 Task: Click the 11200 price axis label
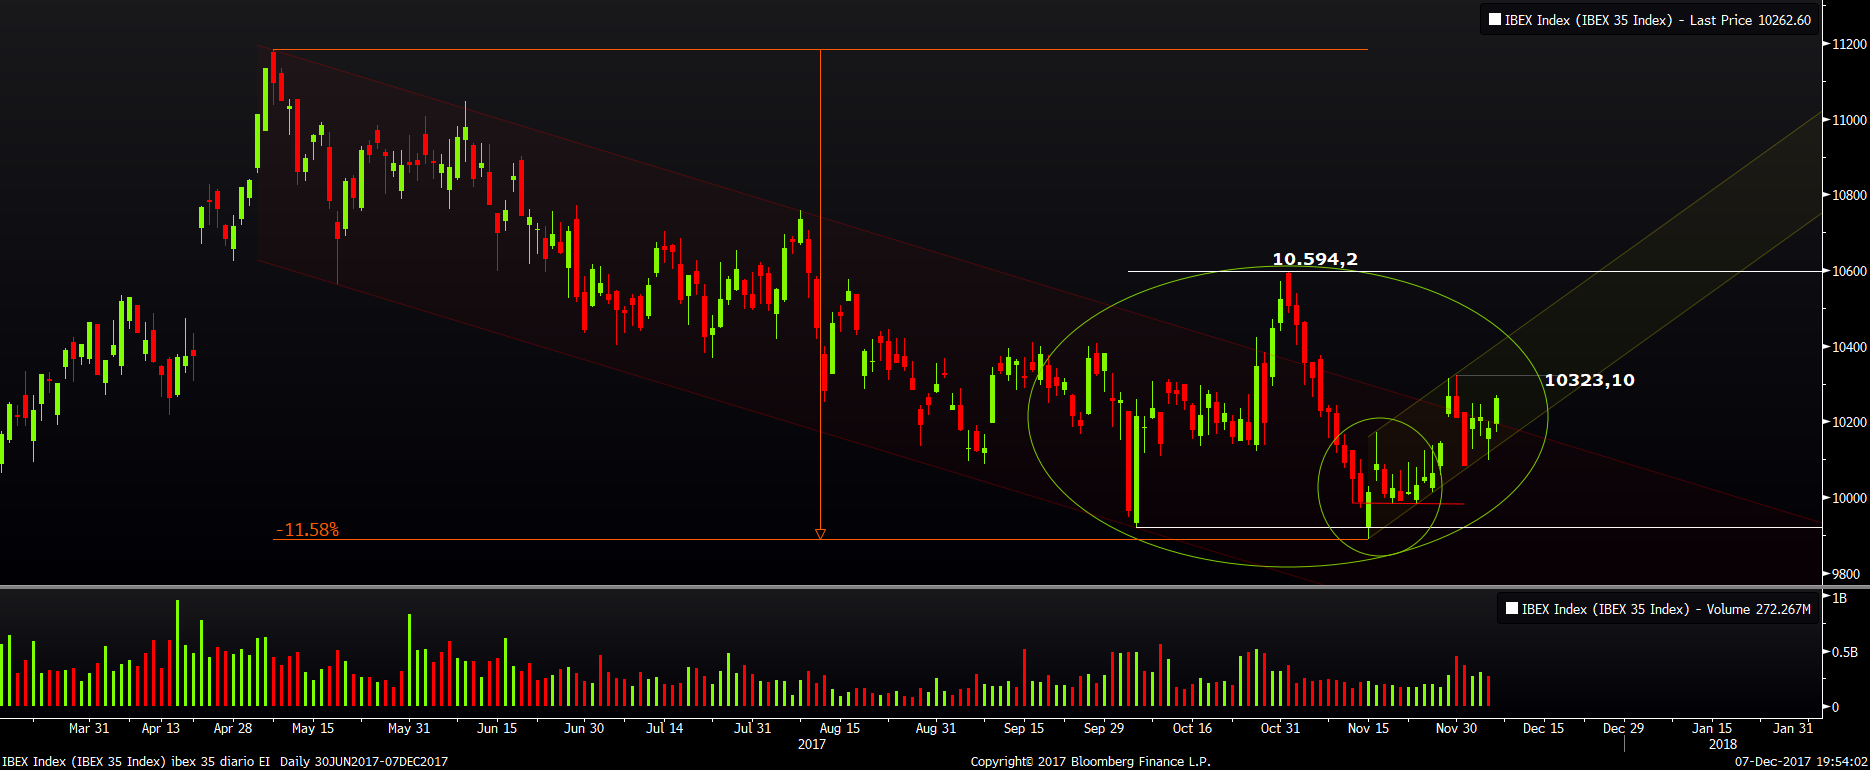coord(1849,44)
